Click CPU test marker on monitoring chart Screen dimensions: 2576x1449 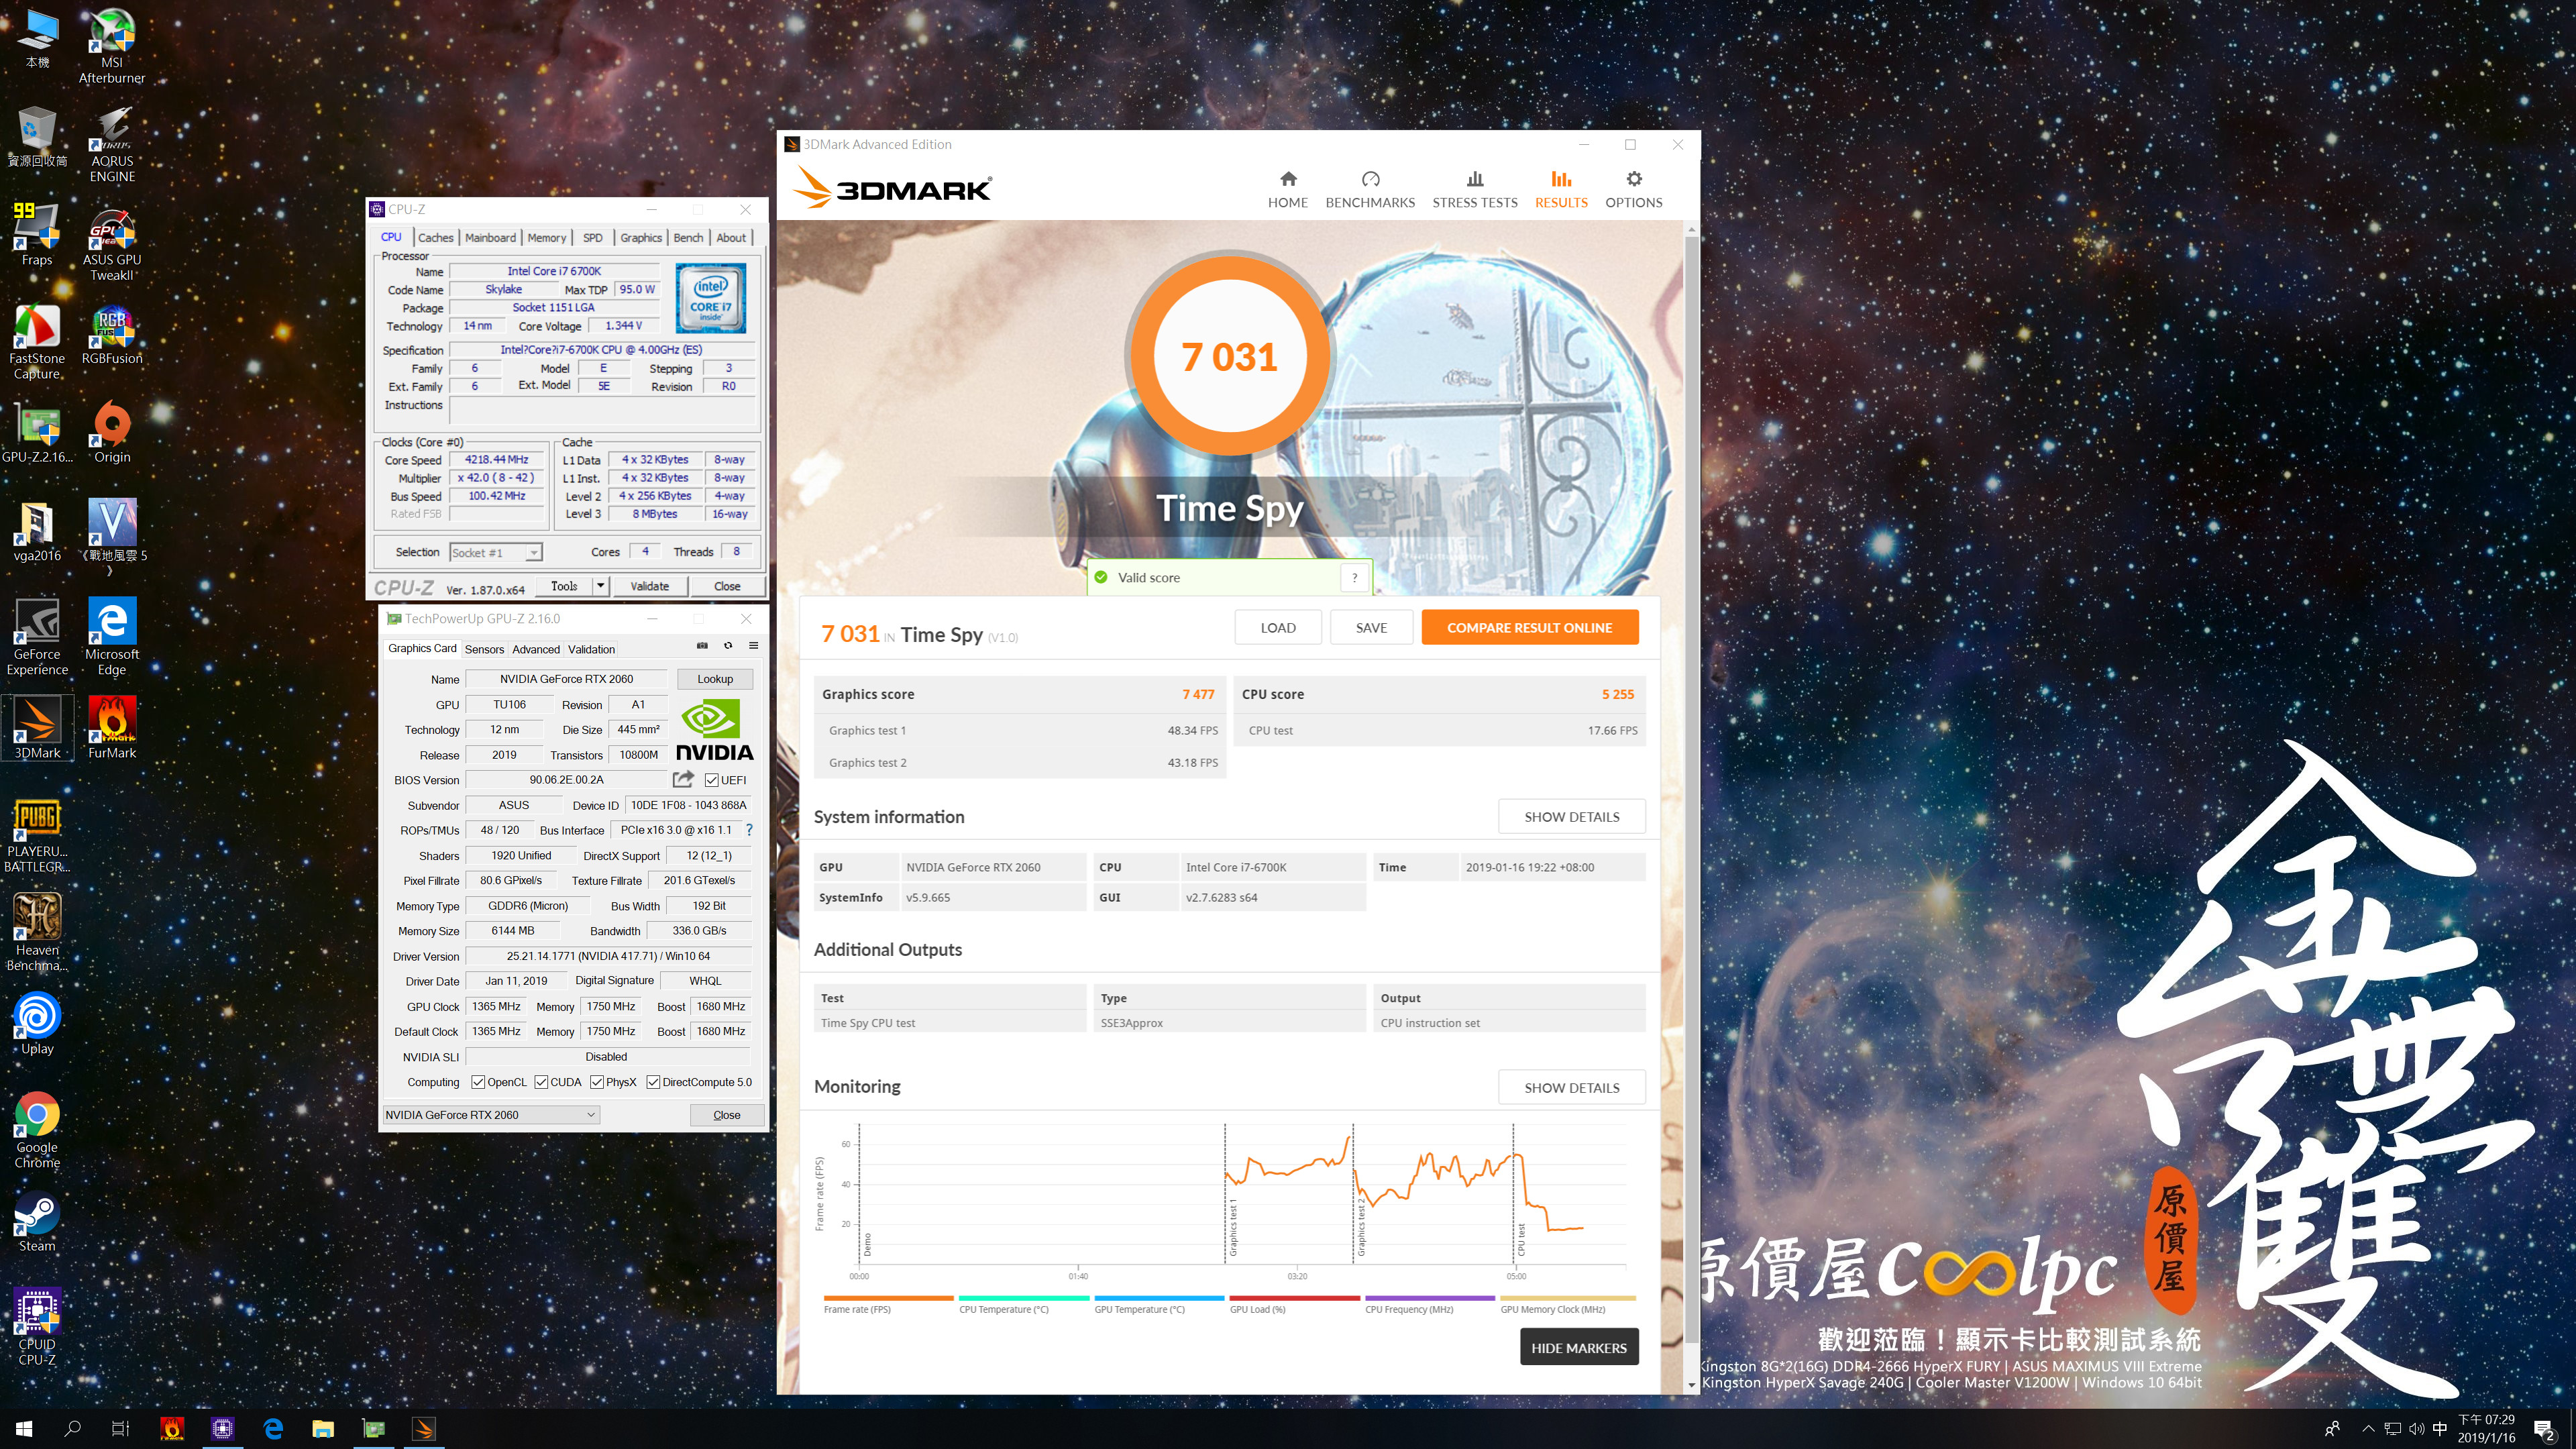[x=1521, y=1239]
